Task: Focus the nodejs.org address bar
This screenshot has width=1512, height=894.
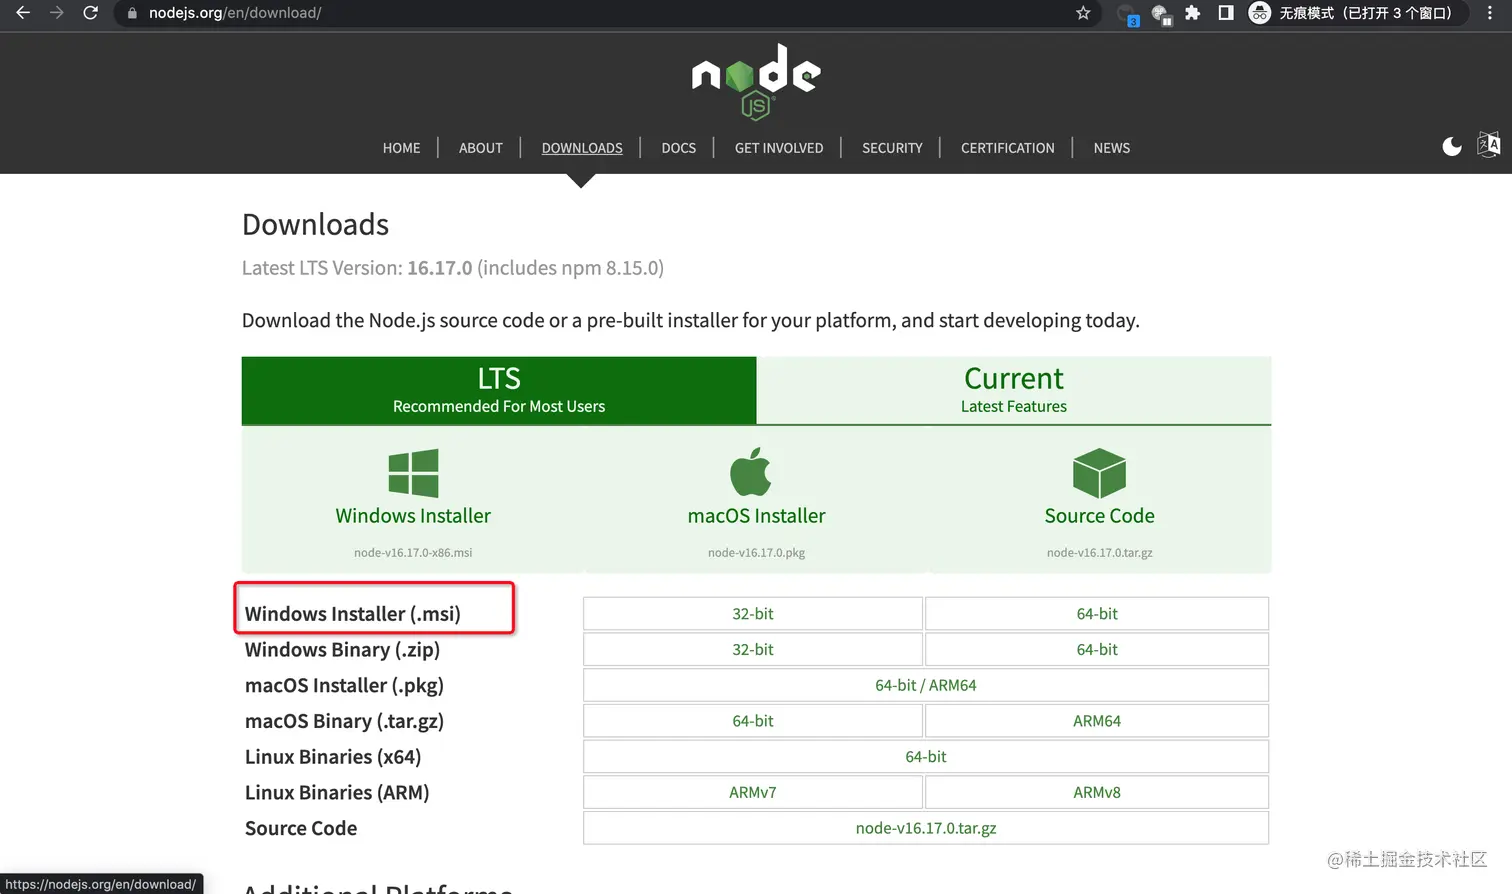Action: click(x=596, y=13)
